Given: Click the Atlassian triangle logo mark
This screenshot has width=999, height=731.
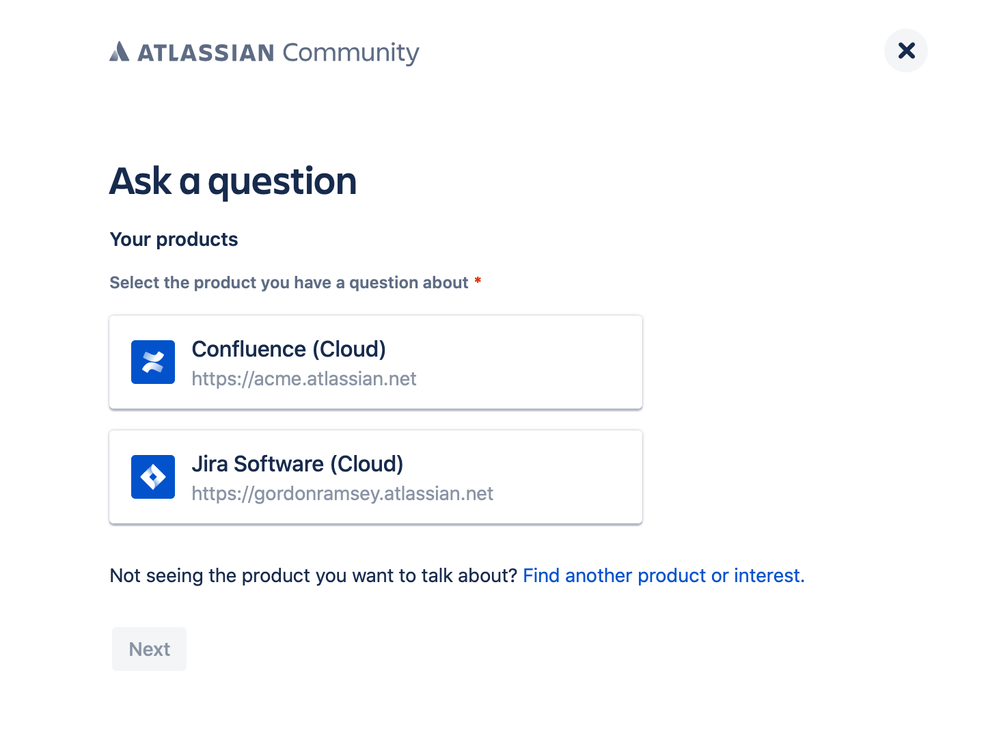Looking at the screenshot, I should pos(119,52).
